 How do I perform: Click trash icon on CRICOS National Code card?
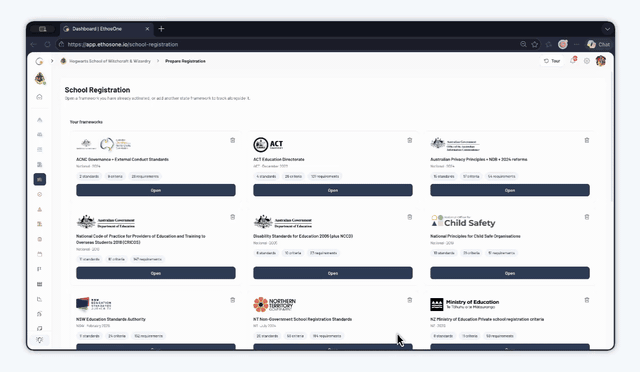233,217
